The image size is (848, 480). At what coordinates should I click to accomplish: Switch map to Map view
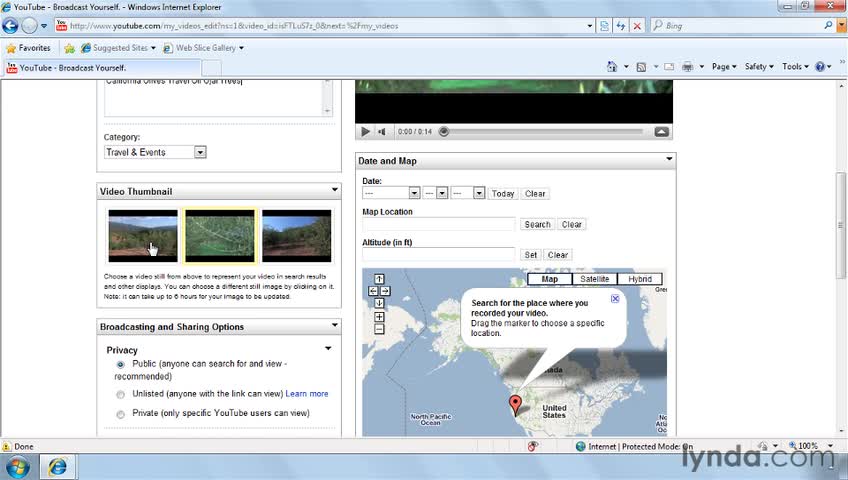click(549, 279)
